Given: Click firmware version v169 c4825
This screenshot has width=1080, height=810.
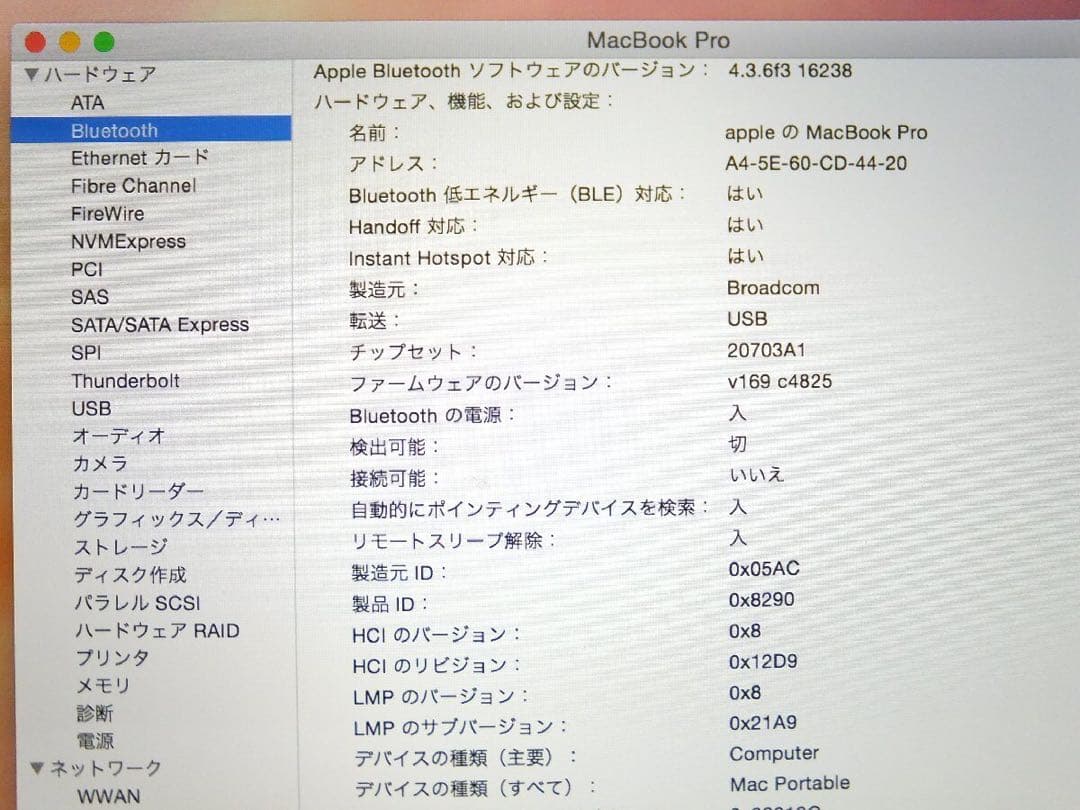Looking at the screenshot, I should coord(780,382).
